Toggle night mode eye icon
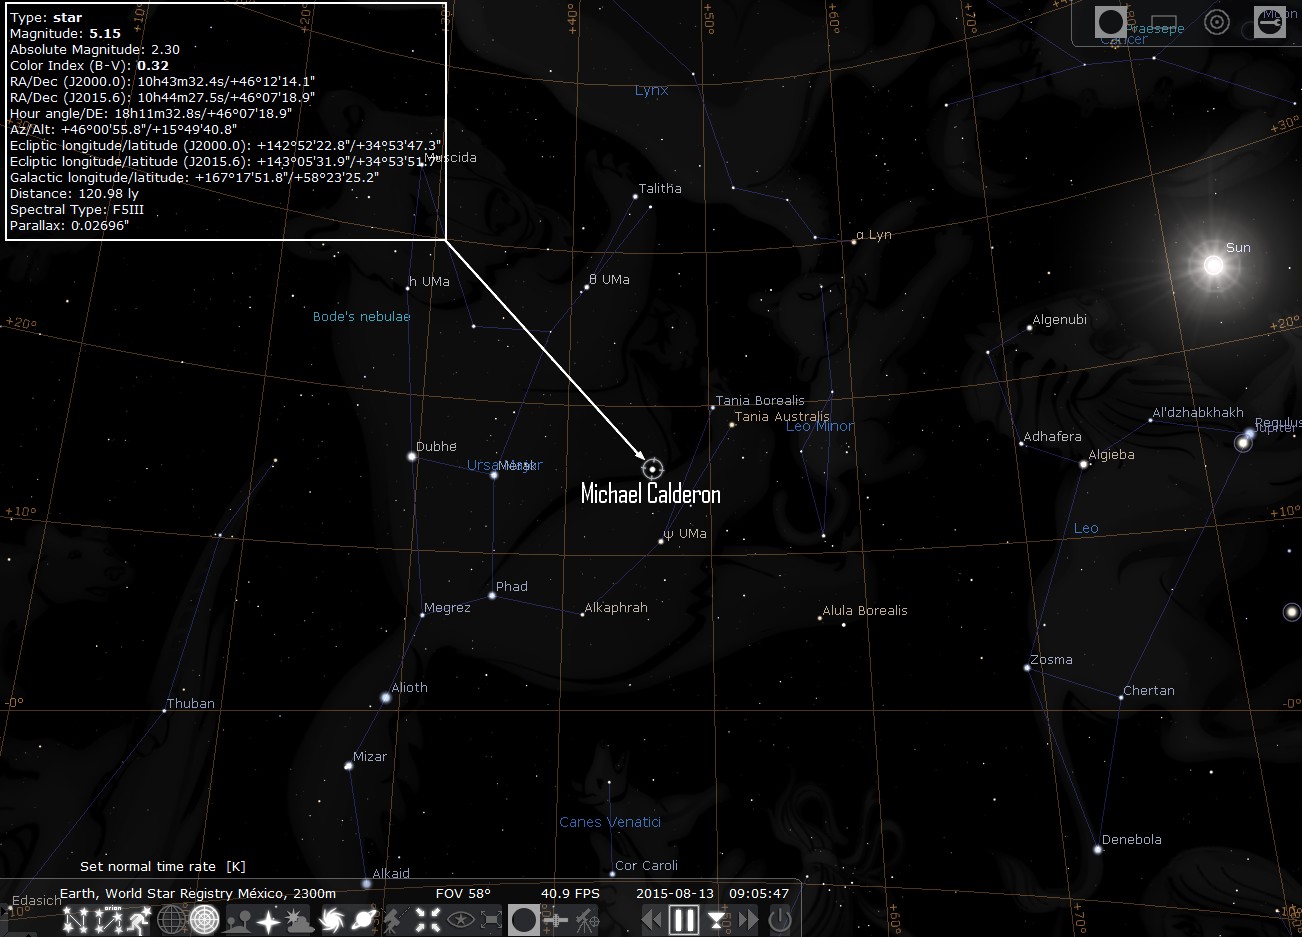This screenshot has width=1302, height=937. click(x=461, y=919)
